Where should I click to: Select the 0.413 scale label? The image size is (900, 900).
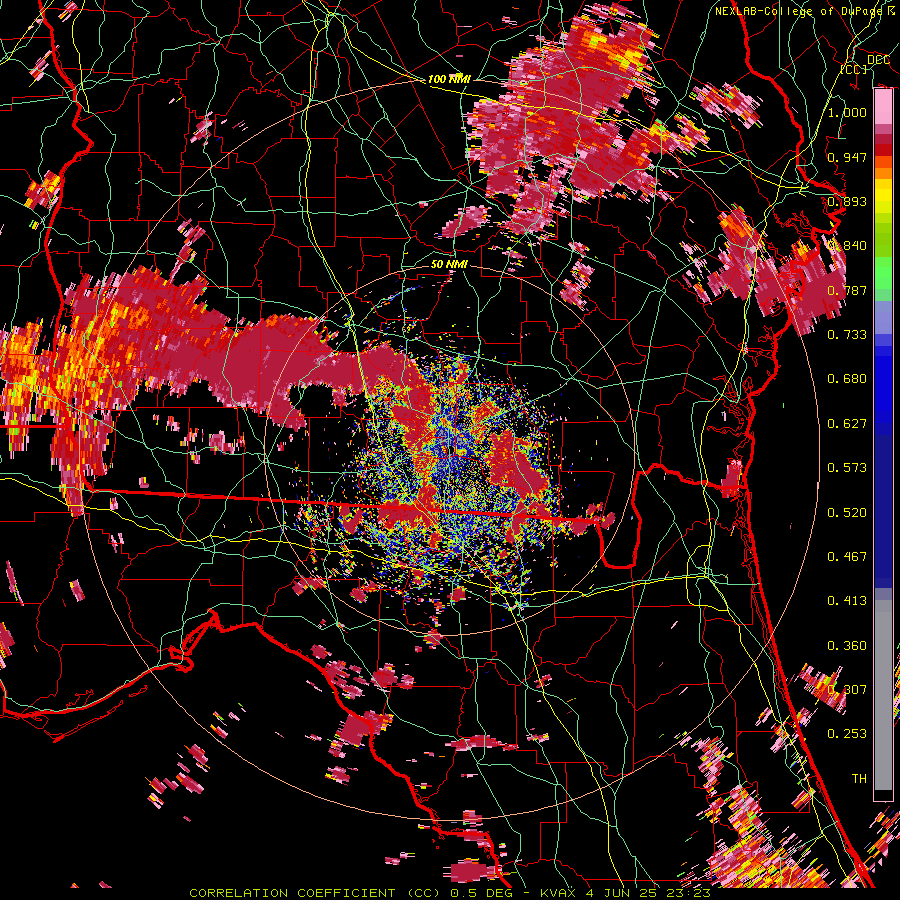pyautogui.click(x=847, y=601)
